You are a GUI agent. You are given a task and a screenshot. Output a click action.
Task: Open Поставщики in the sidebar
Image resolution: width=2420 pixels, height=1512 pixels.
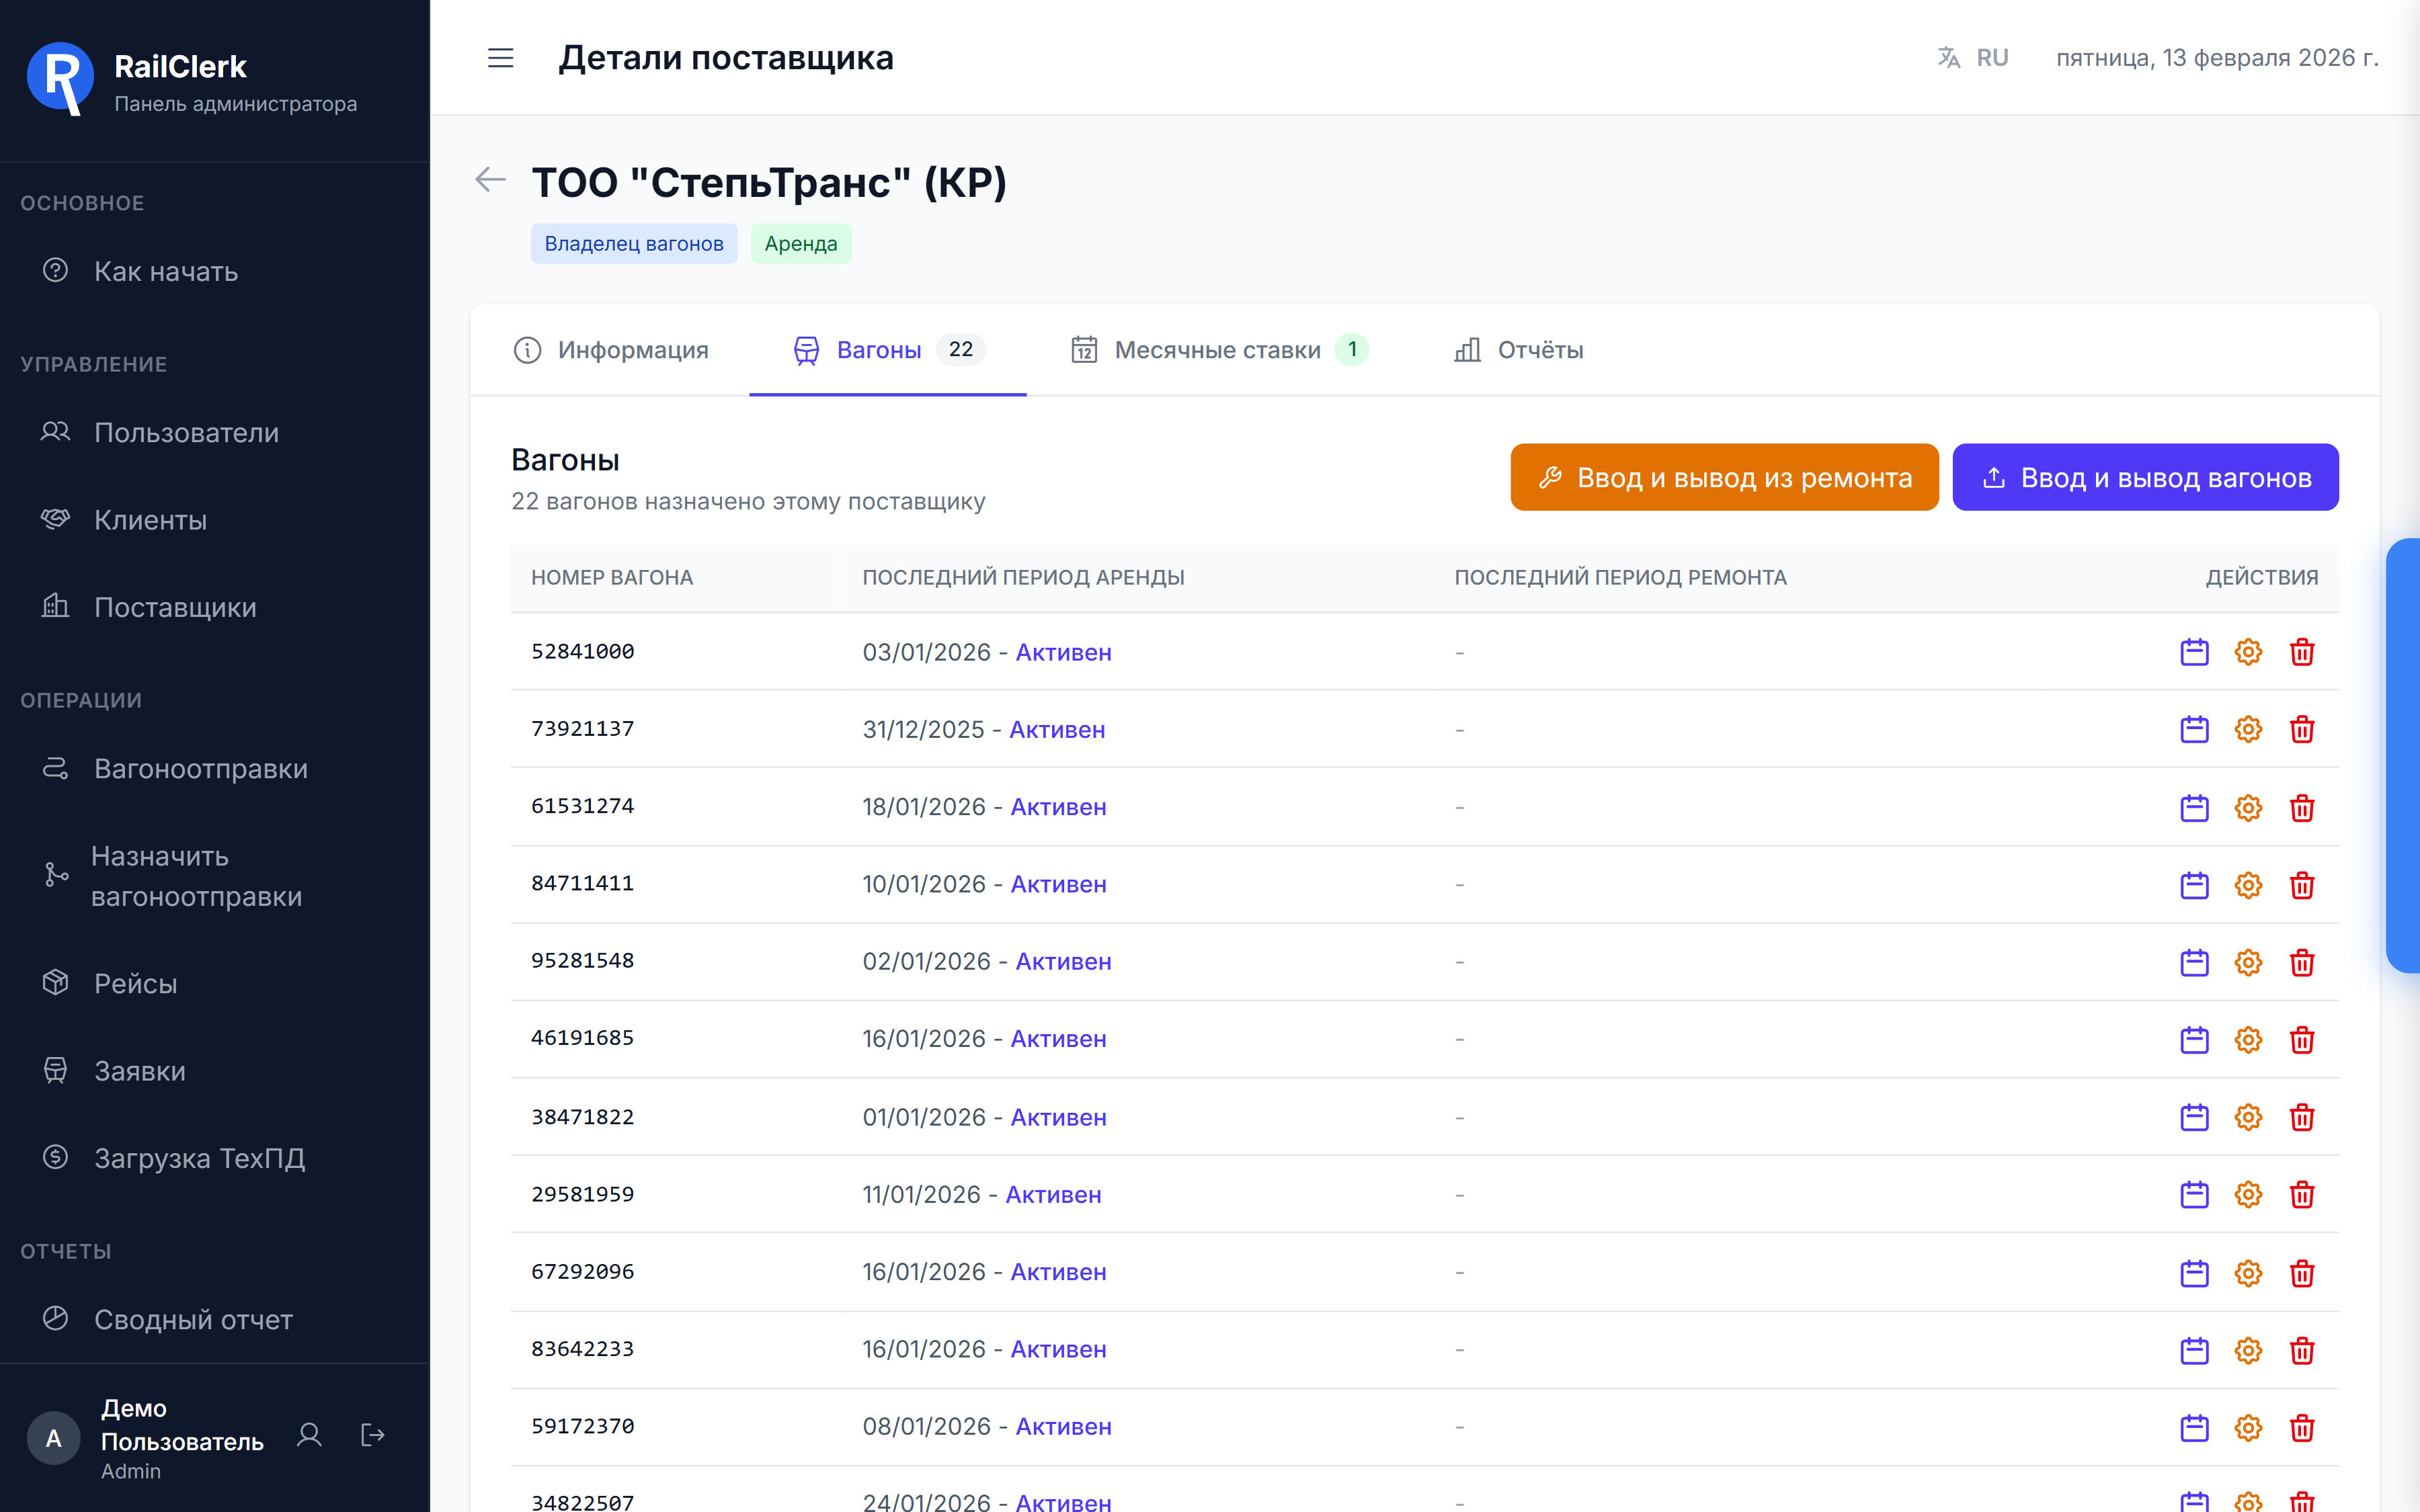175,607
